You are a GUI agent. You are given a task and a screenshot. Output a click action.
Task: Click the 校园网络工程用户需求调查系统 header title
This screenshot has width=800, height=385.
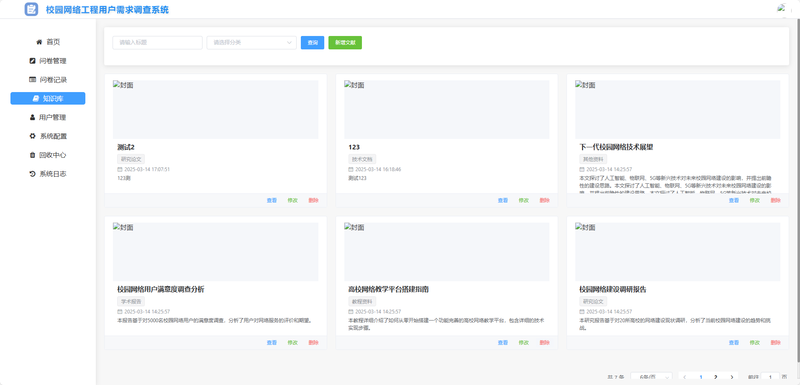107,10
